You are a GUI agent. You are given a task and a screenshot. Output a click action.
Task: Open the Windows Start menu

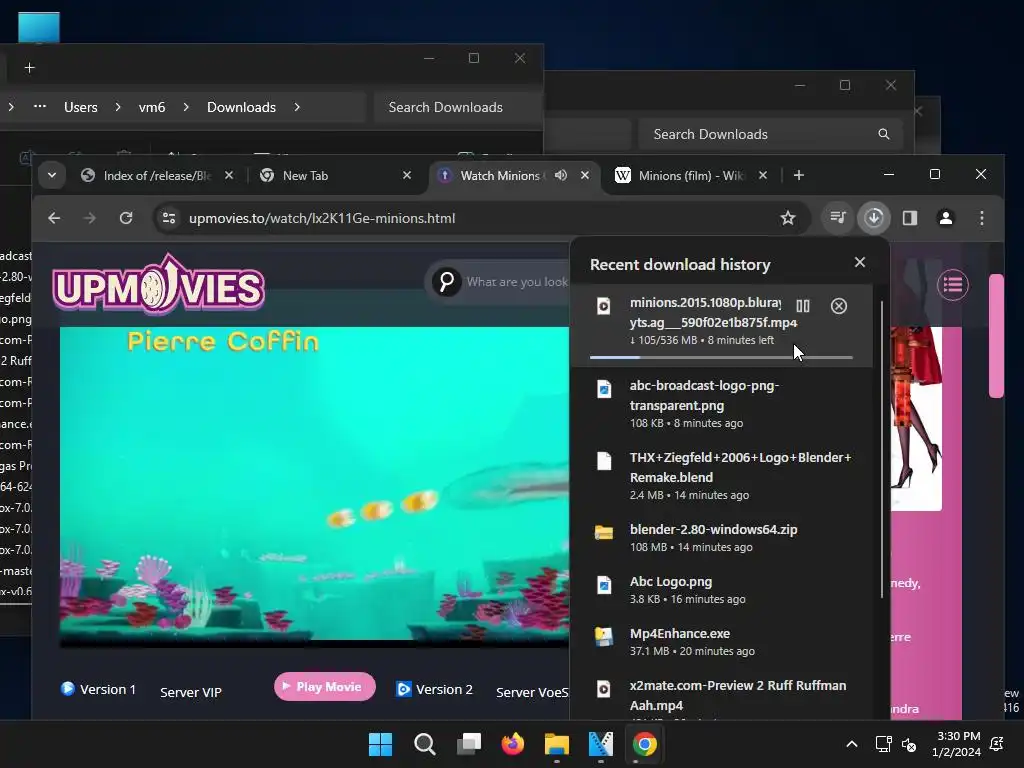coord(381,744)
